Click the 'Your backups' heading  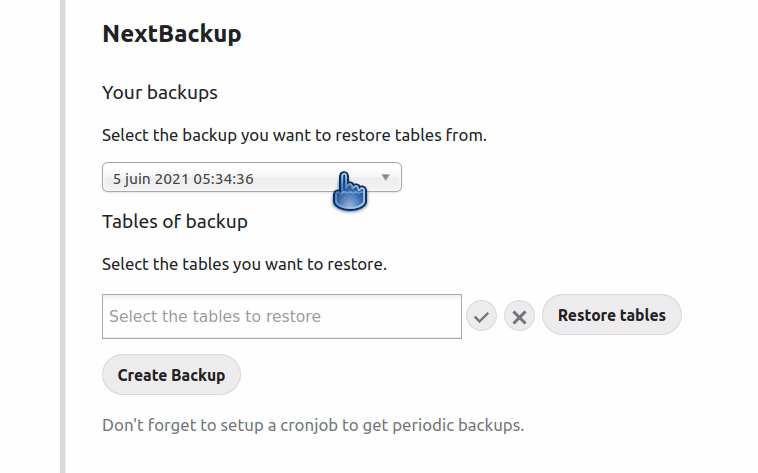160,92
